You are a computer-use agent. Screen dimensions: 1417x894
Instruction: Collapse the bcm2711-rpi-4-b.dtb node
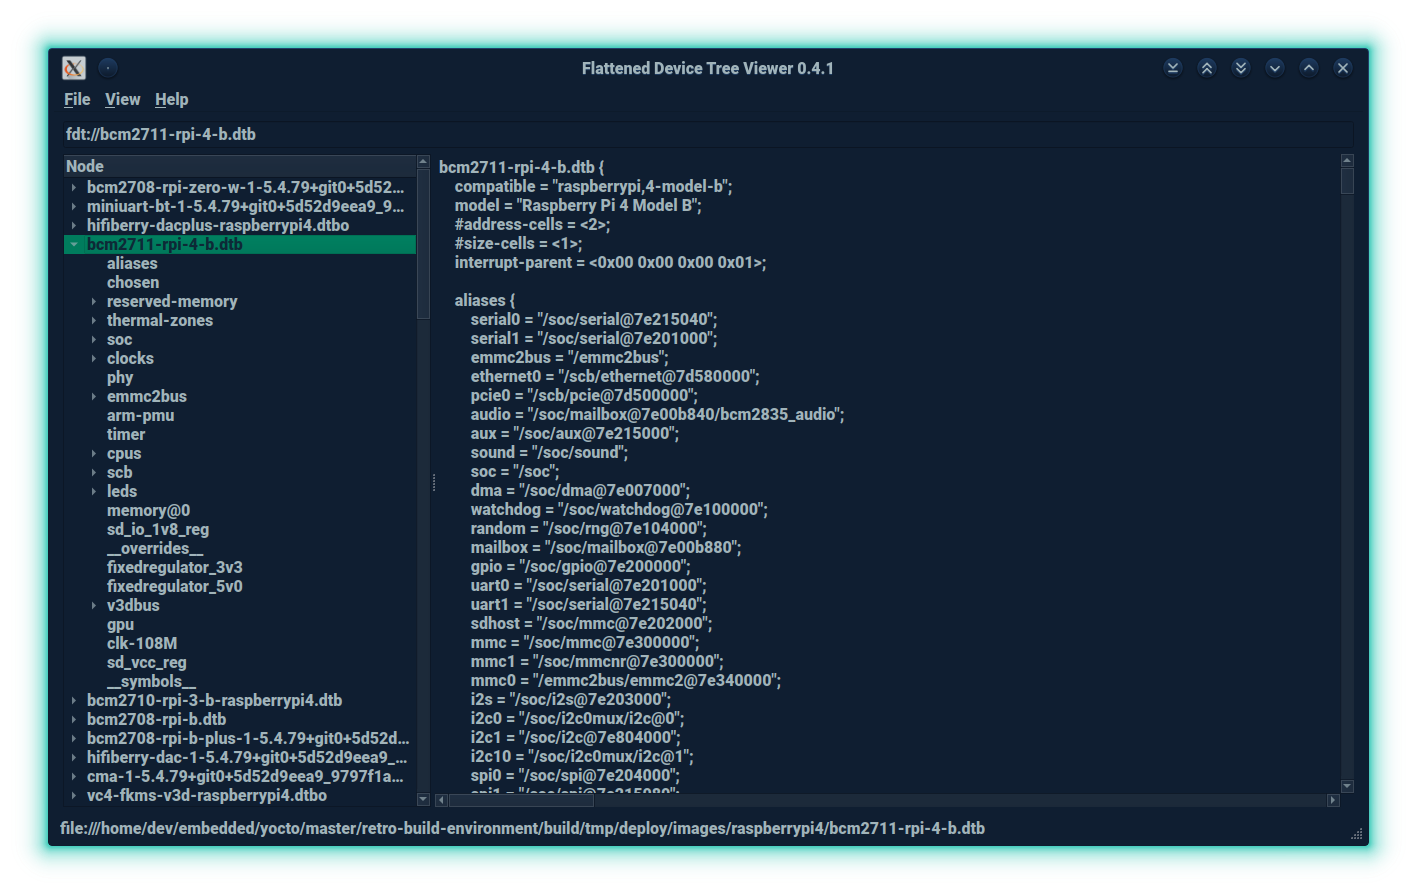point(74,244)
